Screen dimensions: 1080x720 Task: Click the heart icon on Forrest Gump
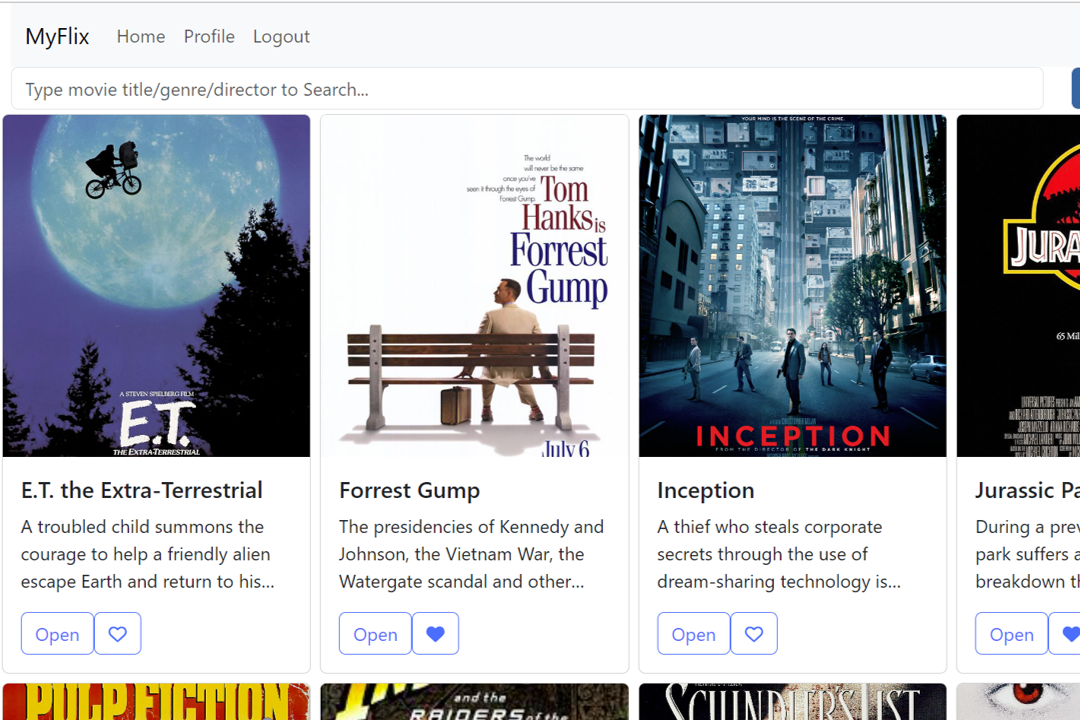(435, 633)
